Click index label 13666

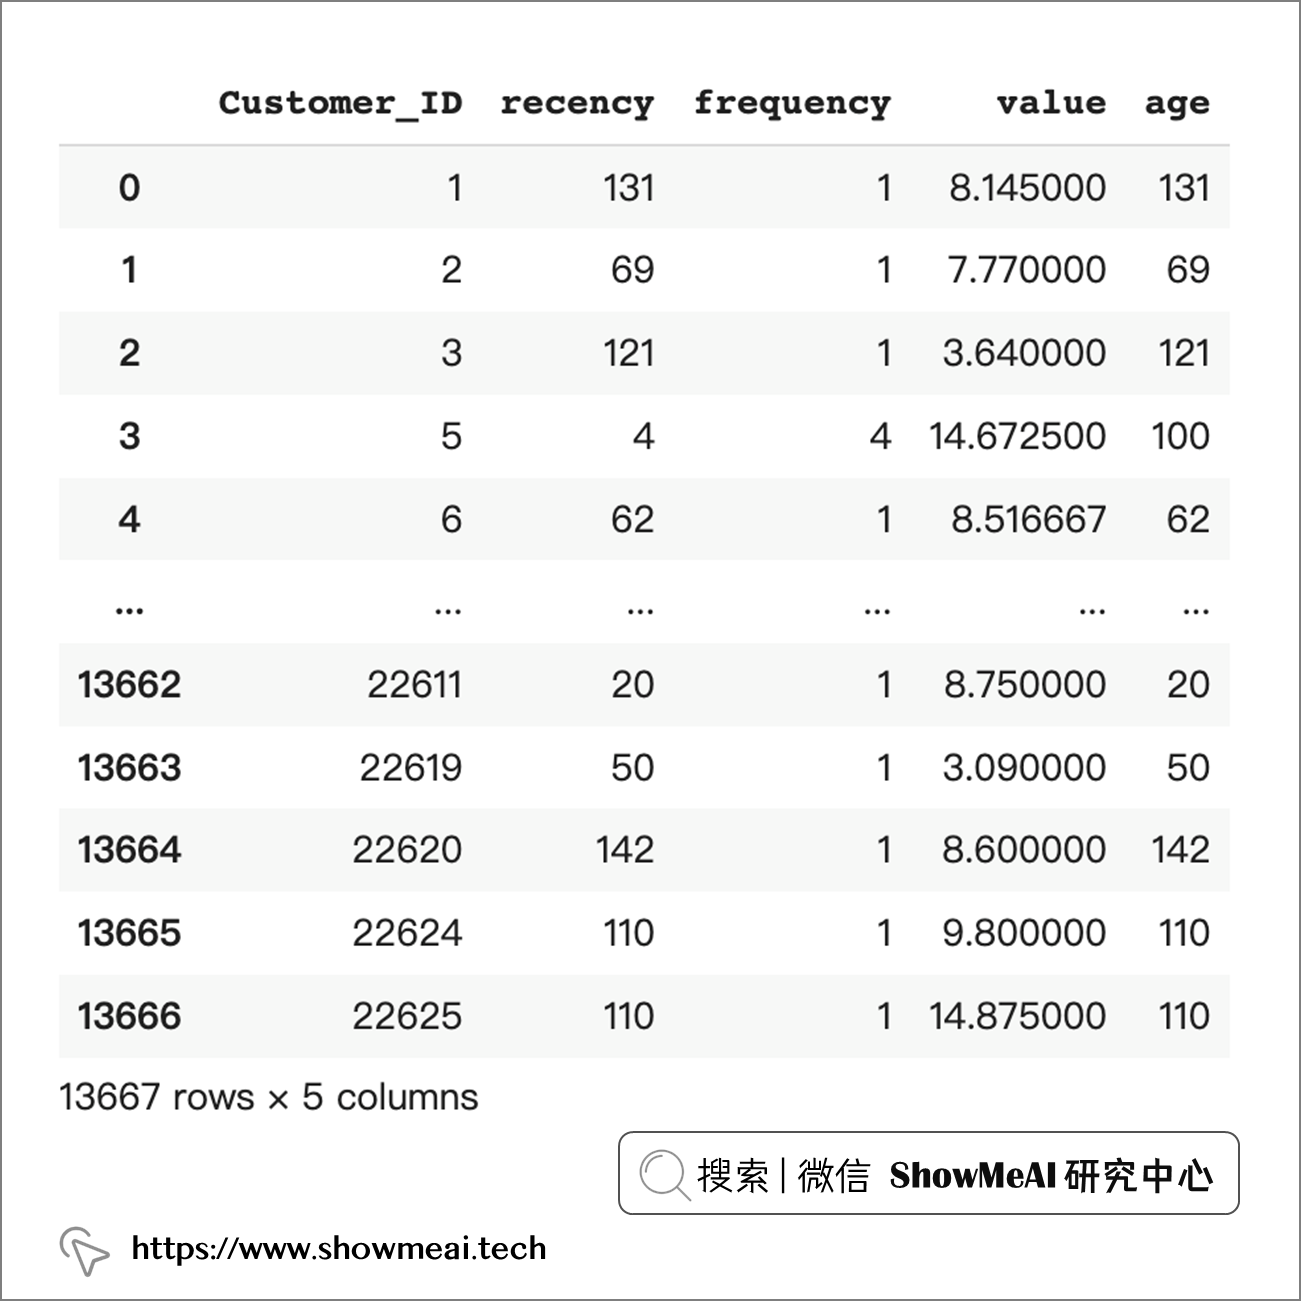click(x=129, y=1016)
